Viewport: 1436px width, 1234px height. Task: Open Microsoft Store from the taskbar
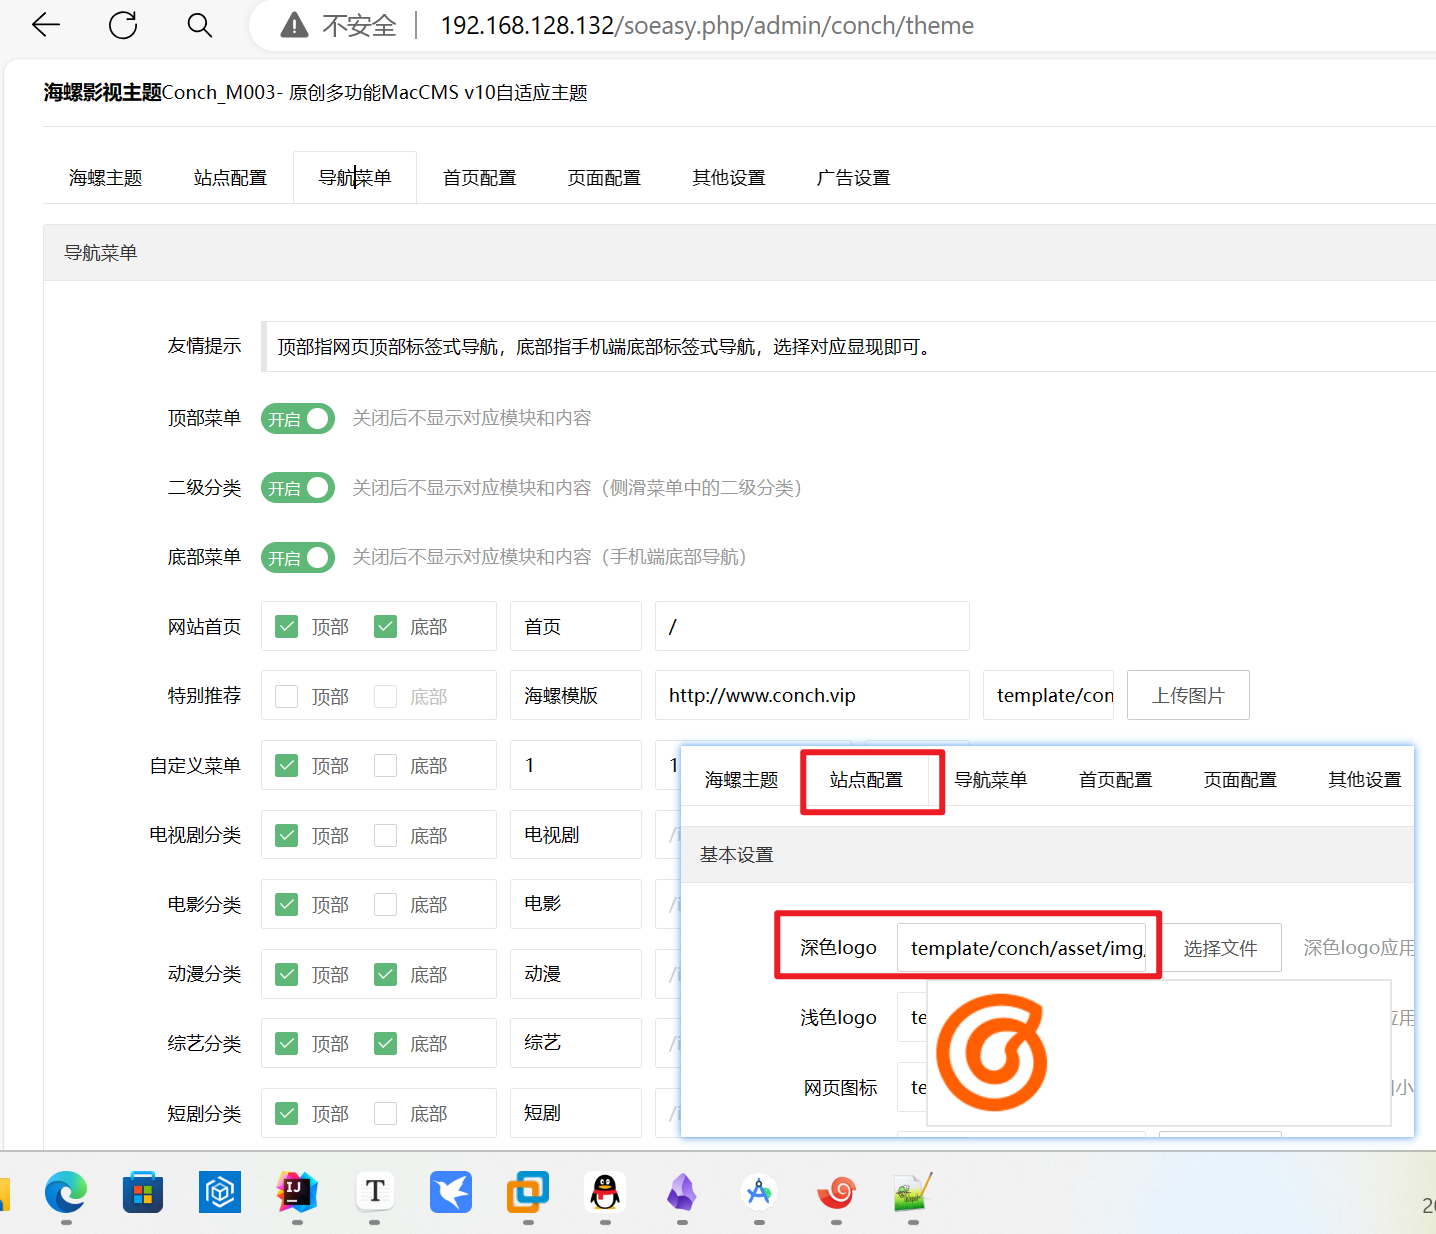click(x=143, y=1192)
